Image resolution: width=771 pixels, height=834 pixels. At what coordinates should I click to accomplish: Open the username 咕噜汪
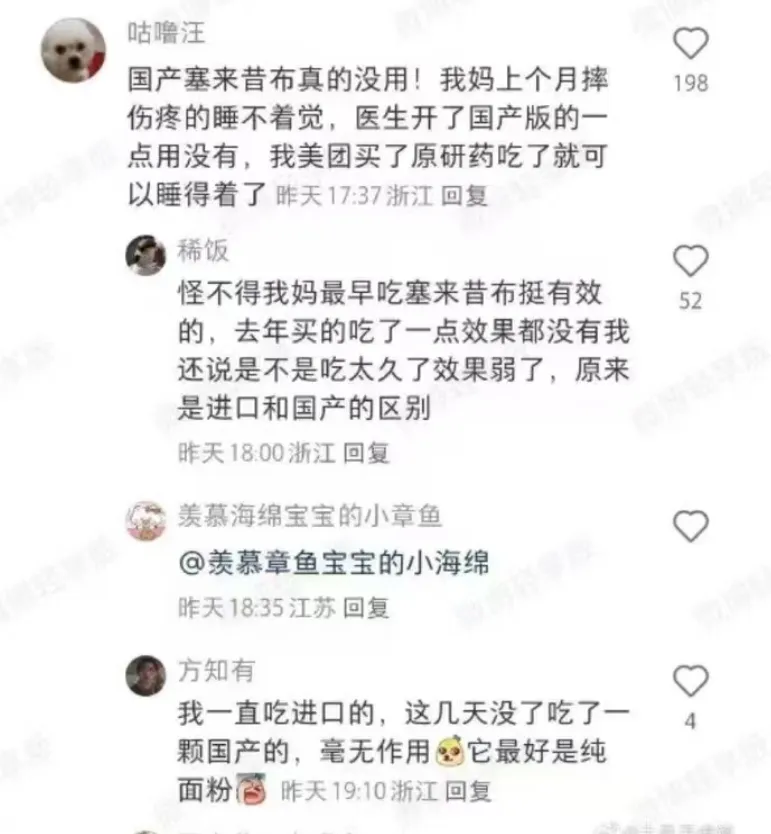166,32
